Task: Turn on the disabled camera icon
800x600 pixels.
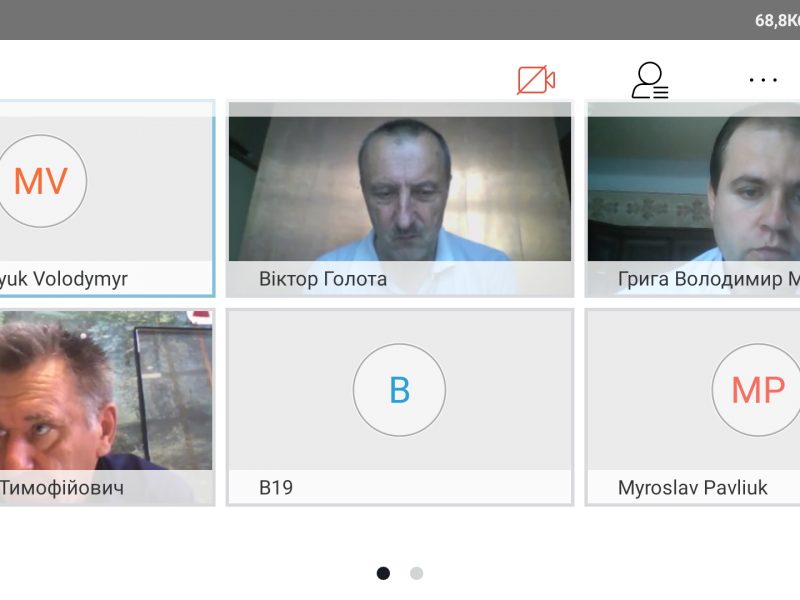Action: click(536, 80)
